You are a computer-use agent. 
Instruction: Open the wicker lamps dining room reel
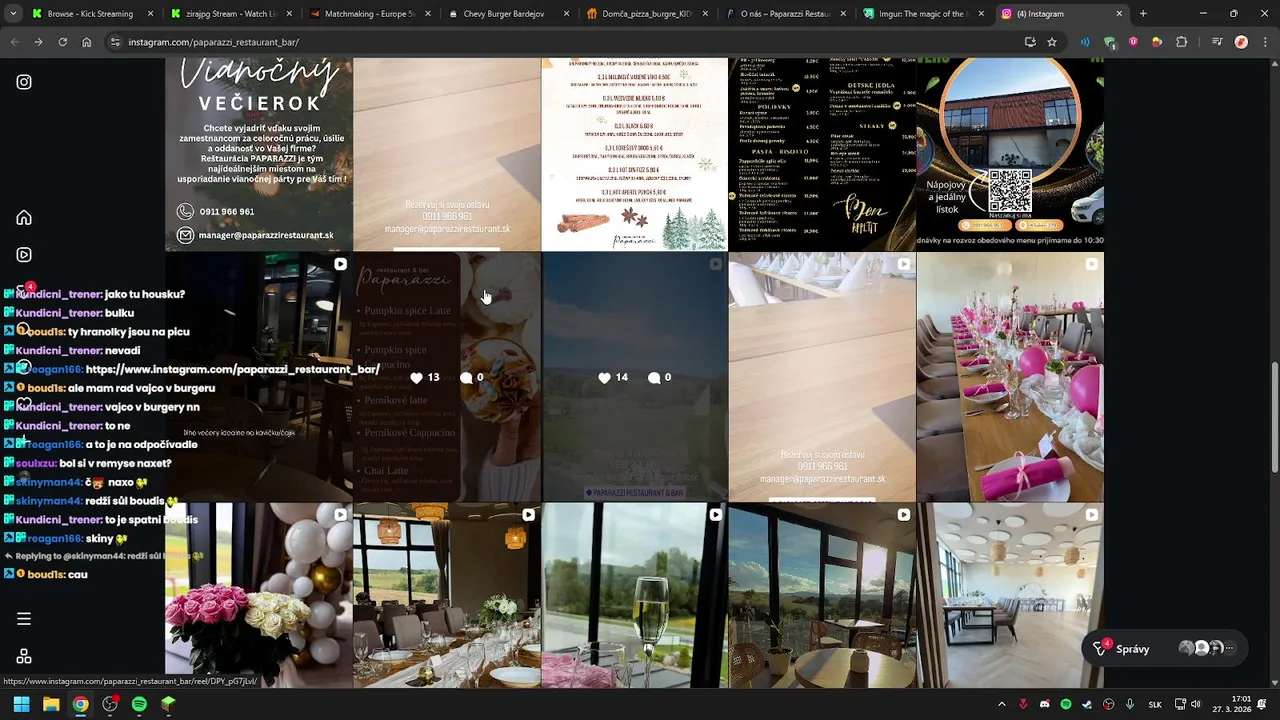point(447,596)
